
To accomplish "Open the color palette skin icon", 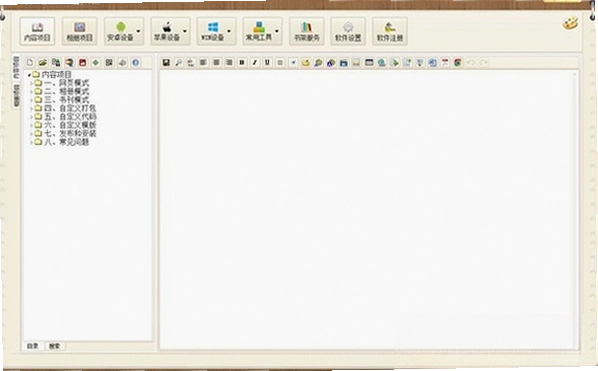I will click(x=570, y=24).
